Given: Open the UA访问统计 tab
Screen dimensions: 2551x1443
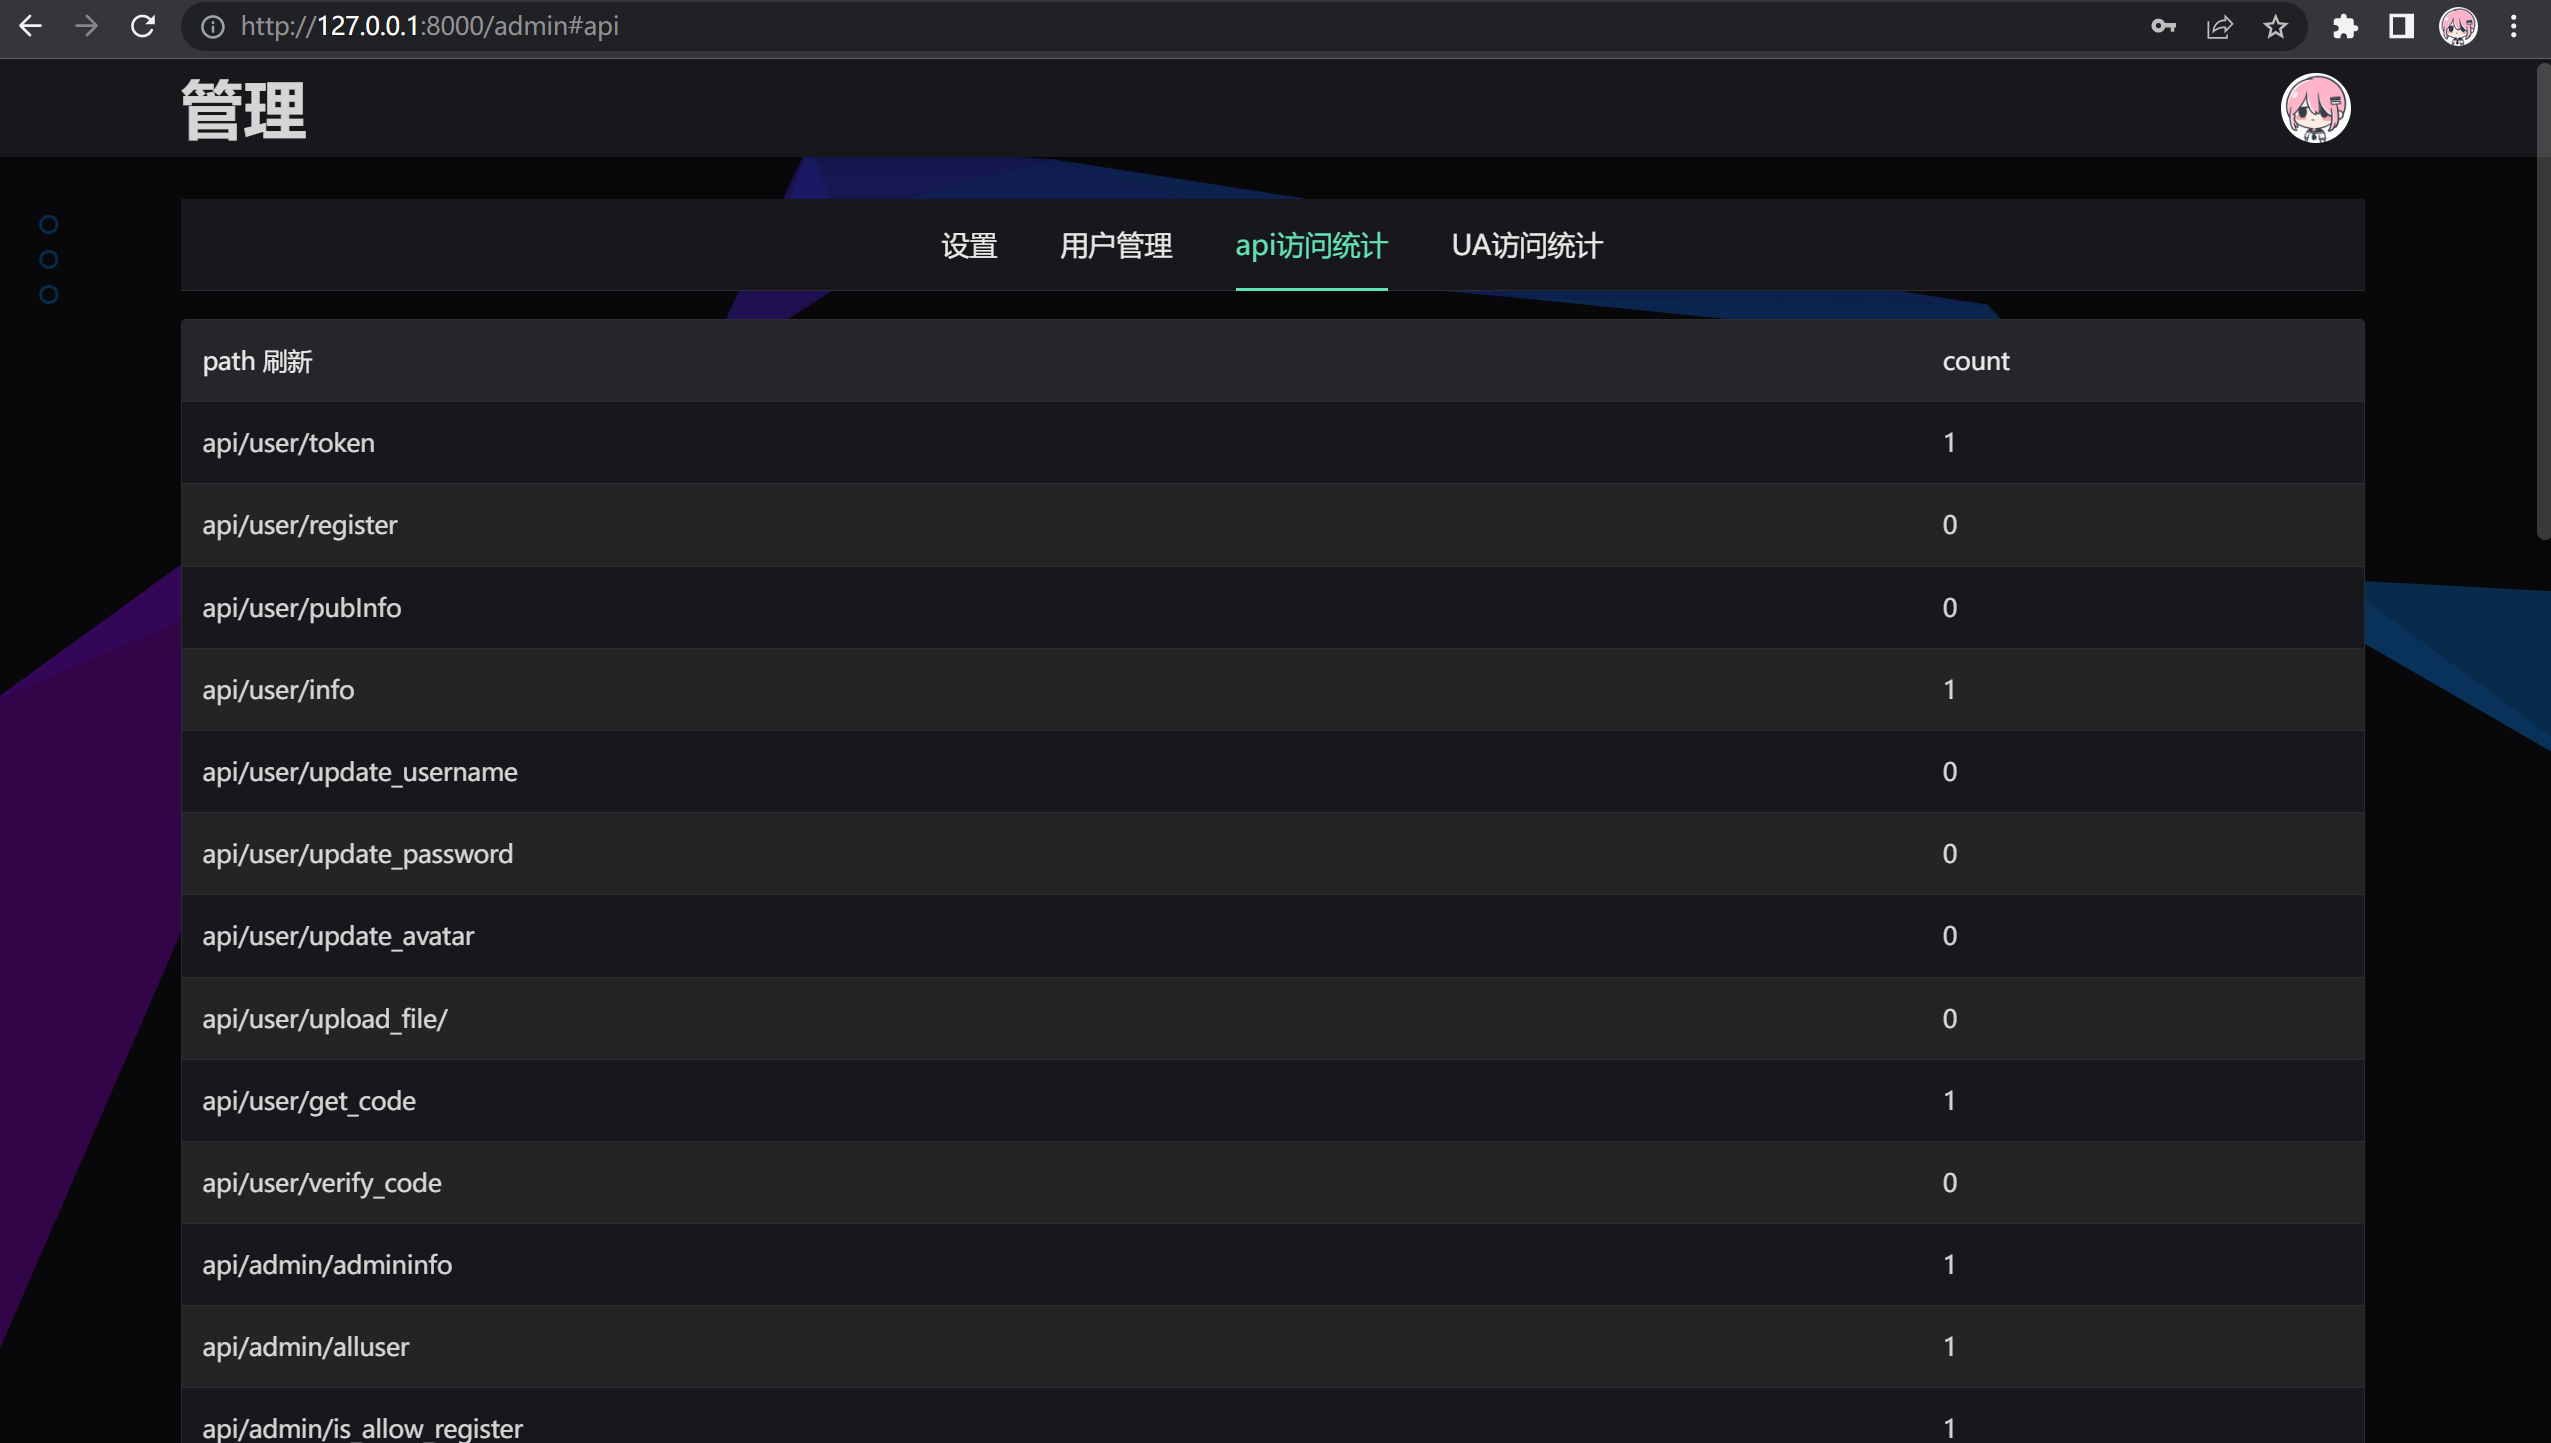Looking at the screenshot, I should point(1527,246).
